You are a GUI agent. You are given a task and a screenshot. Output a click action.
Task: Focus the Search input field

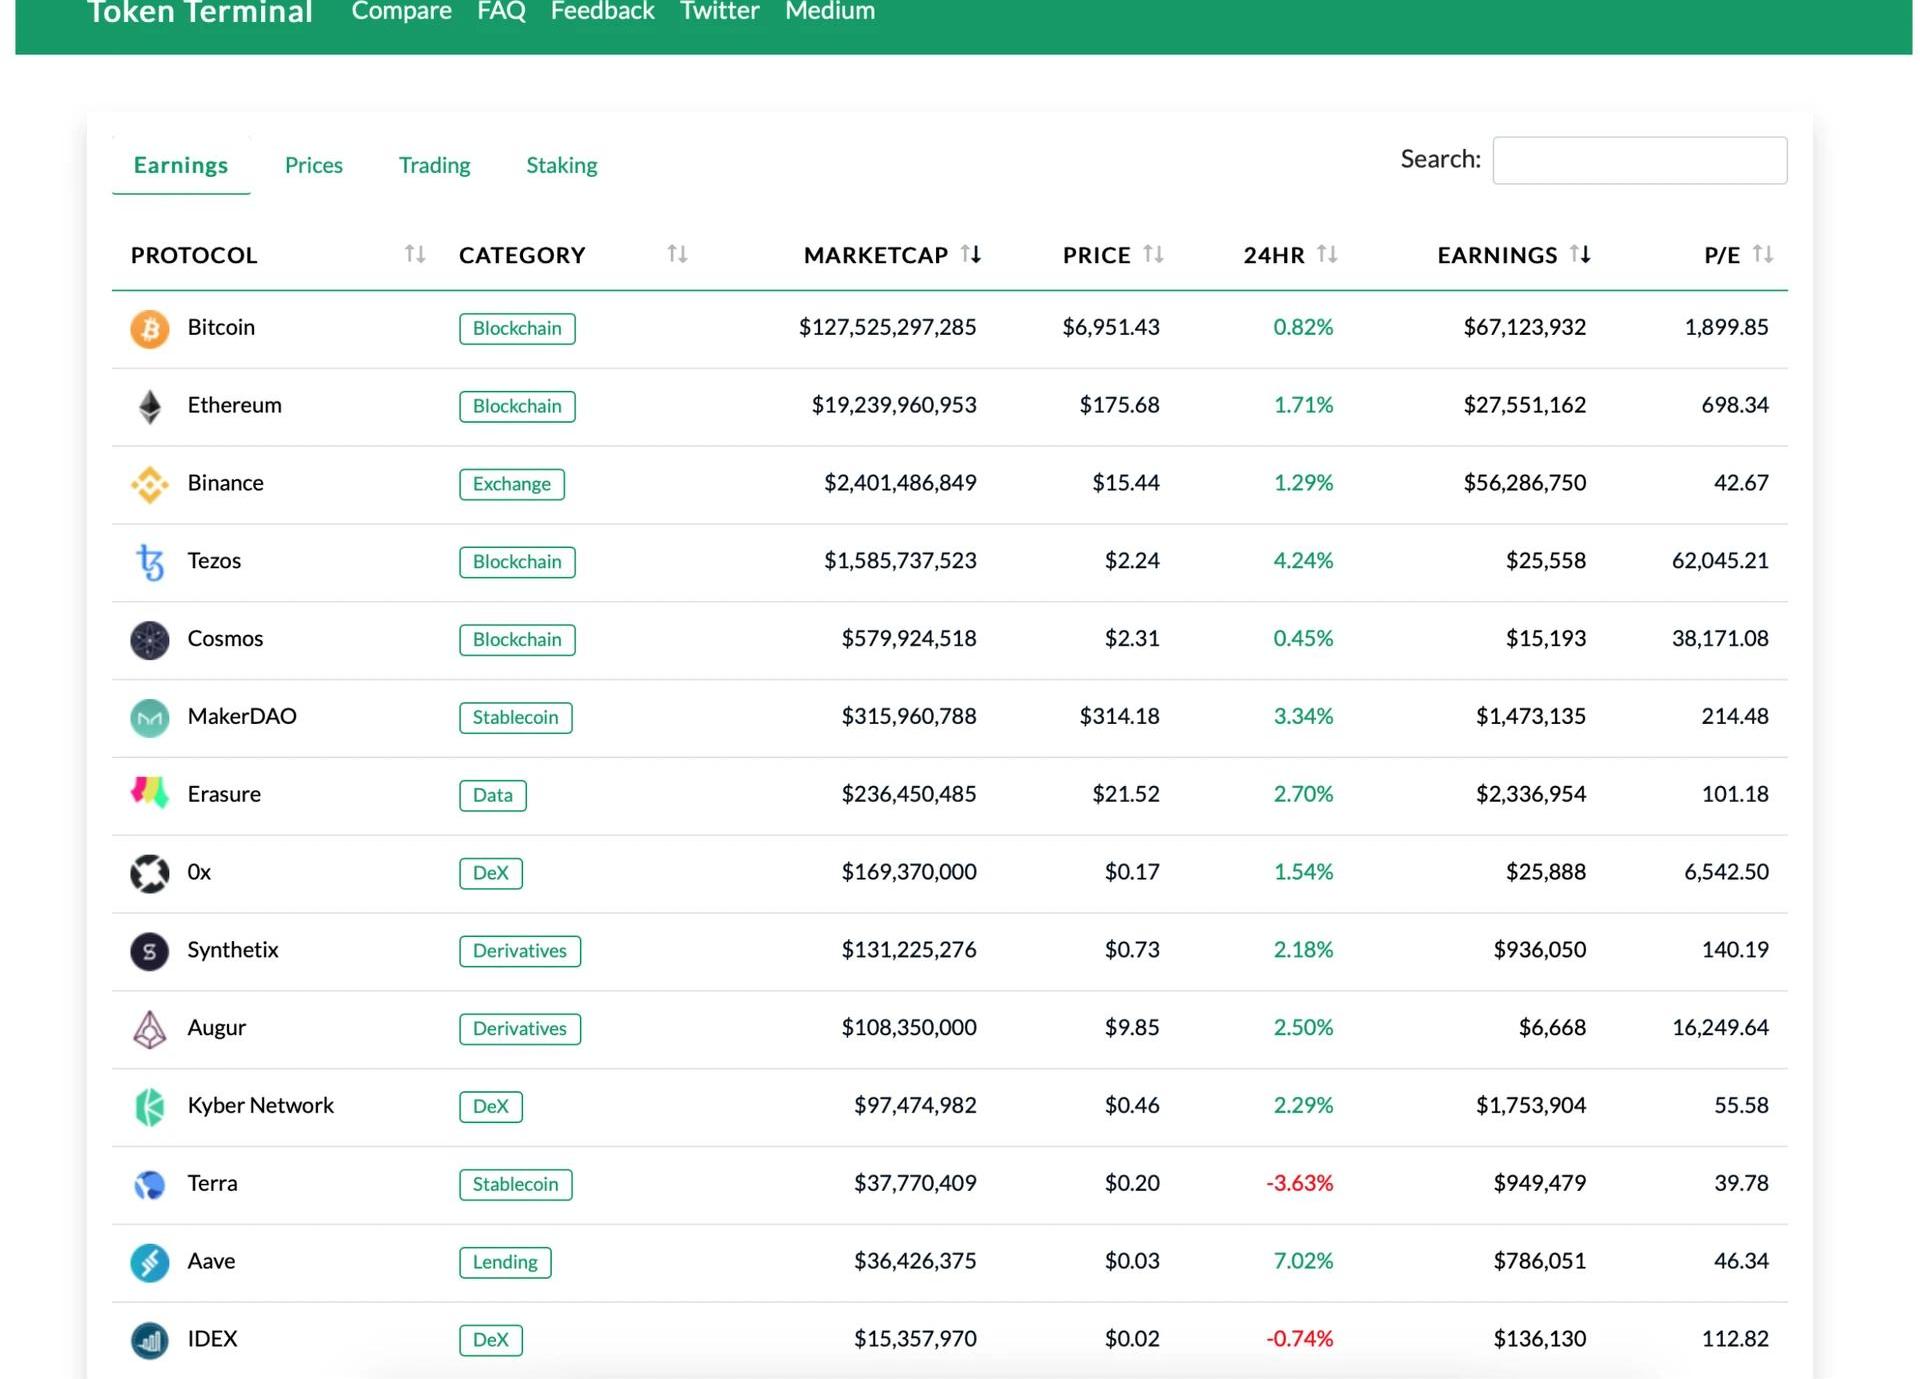[x=1639, y=160]
